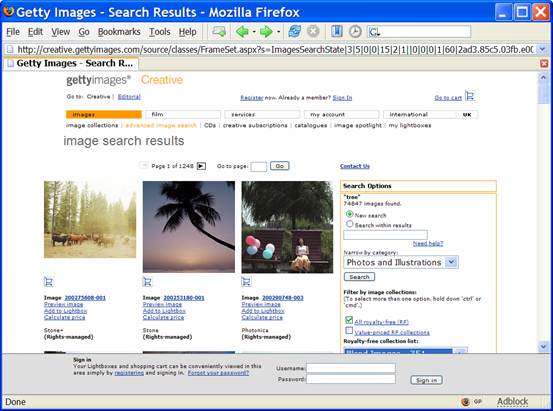Click Calculate price for image 200290748-003
This screenshot has width=553, height=411.
(x=262, y=318)
